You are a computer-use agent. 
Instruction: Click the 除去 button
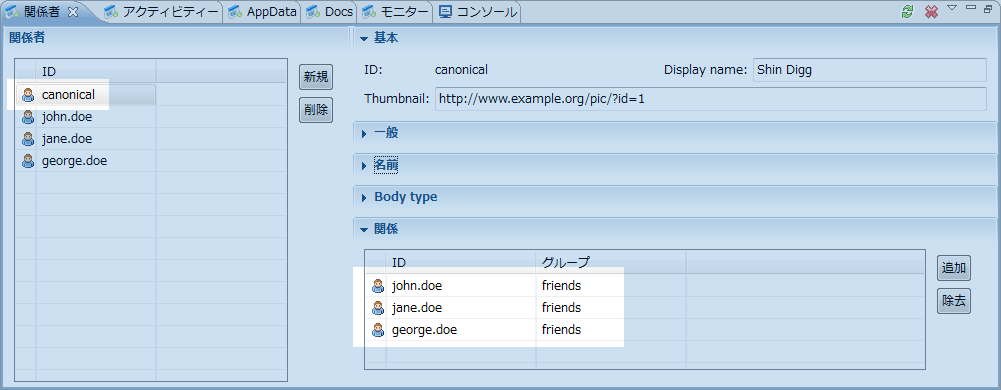(954, 301)
